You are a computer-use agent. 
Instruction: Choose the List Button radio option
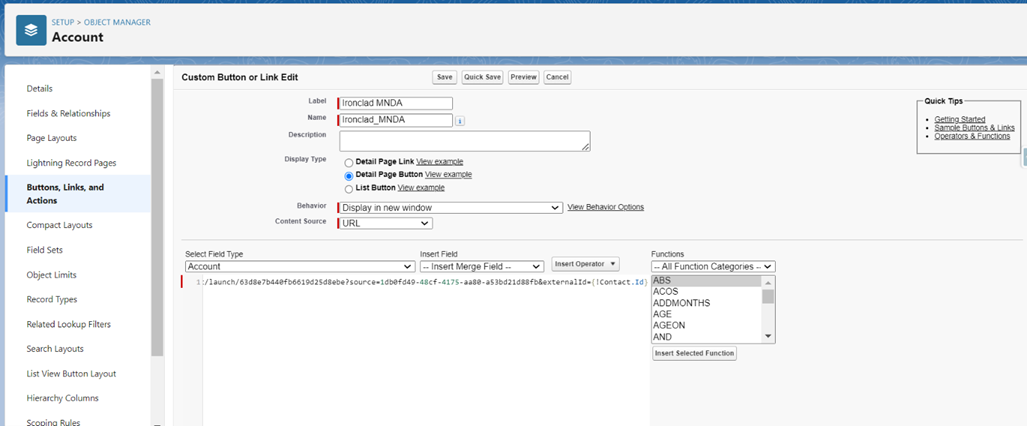click(x=348, y=188)
